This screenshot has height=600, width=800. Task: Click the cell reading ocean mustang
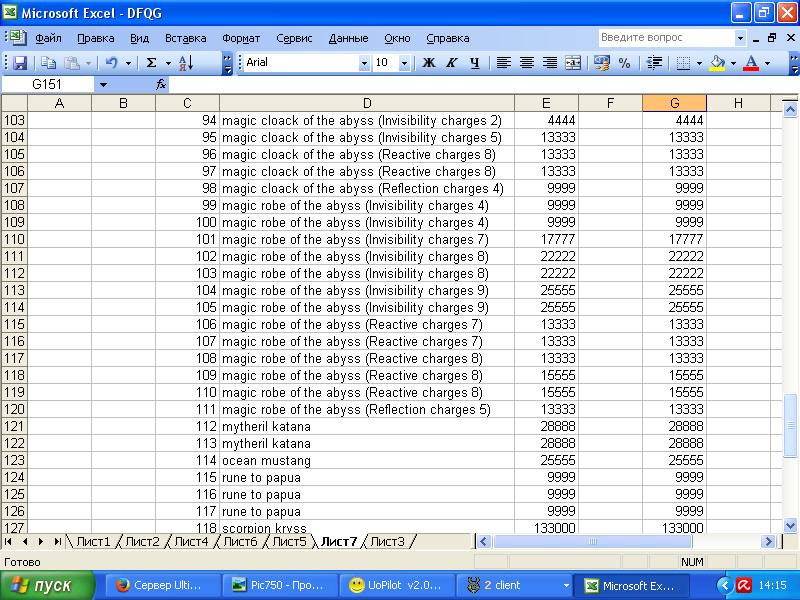pos(367,461)
